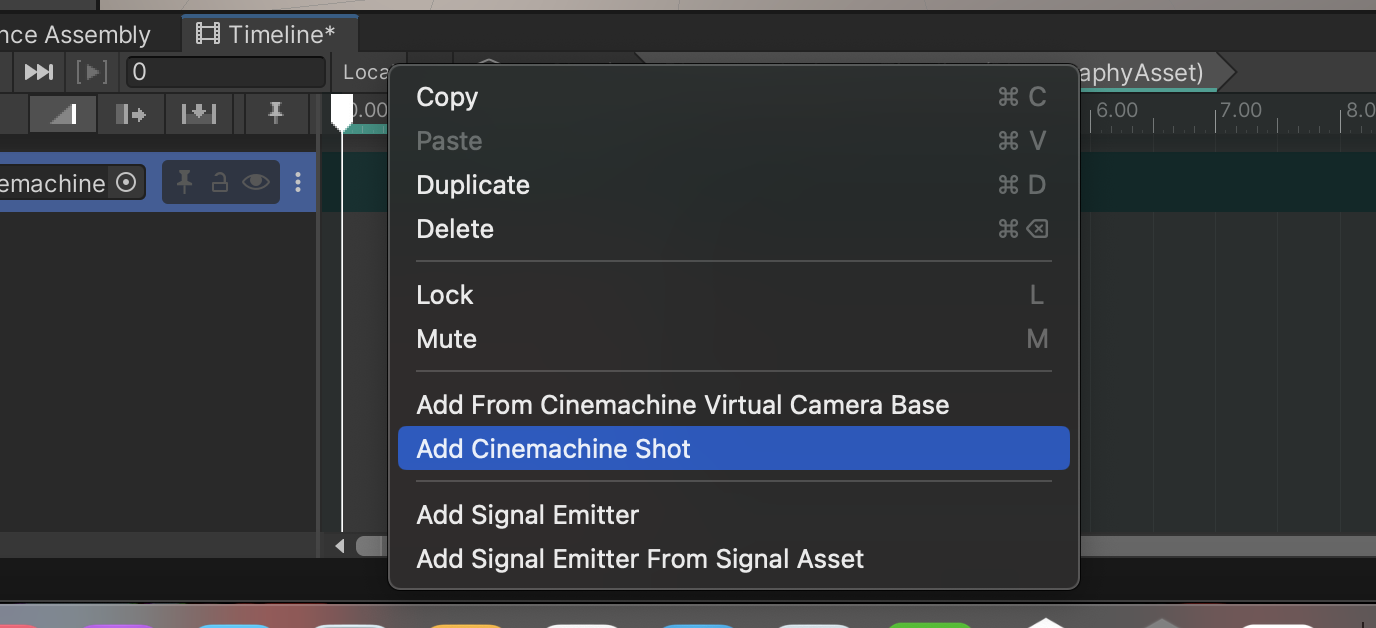Choose Add Cinemachine Shot from context menu

tap(553, 449)
